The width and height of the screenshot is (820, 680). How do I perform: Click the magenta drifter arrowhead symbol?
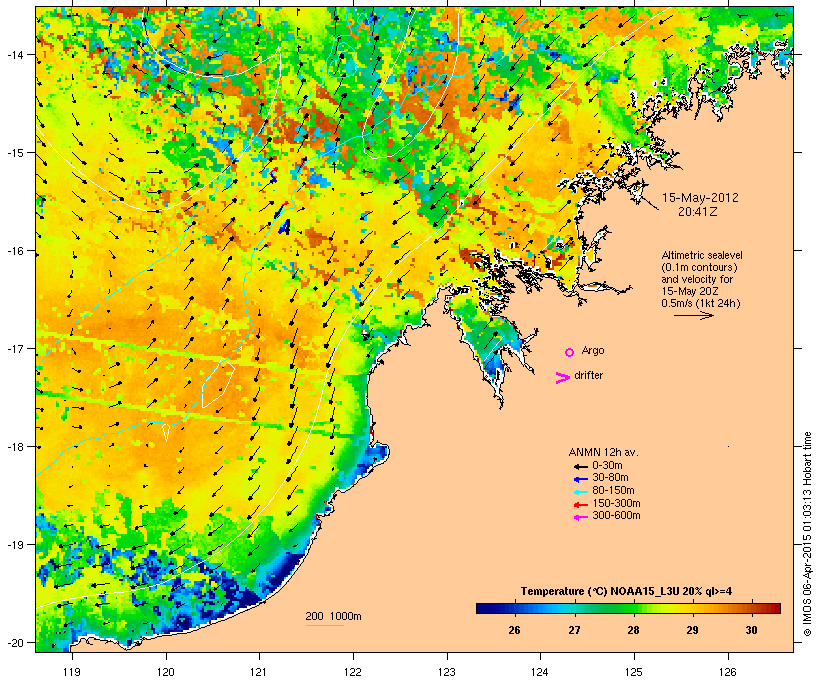click(x=562, y=378)
